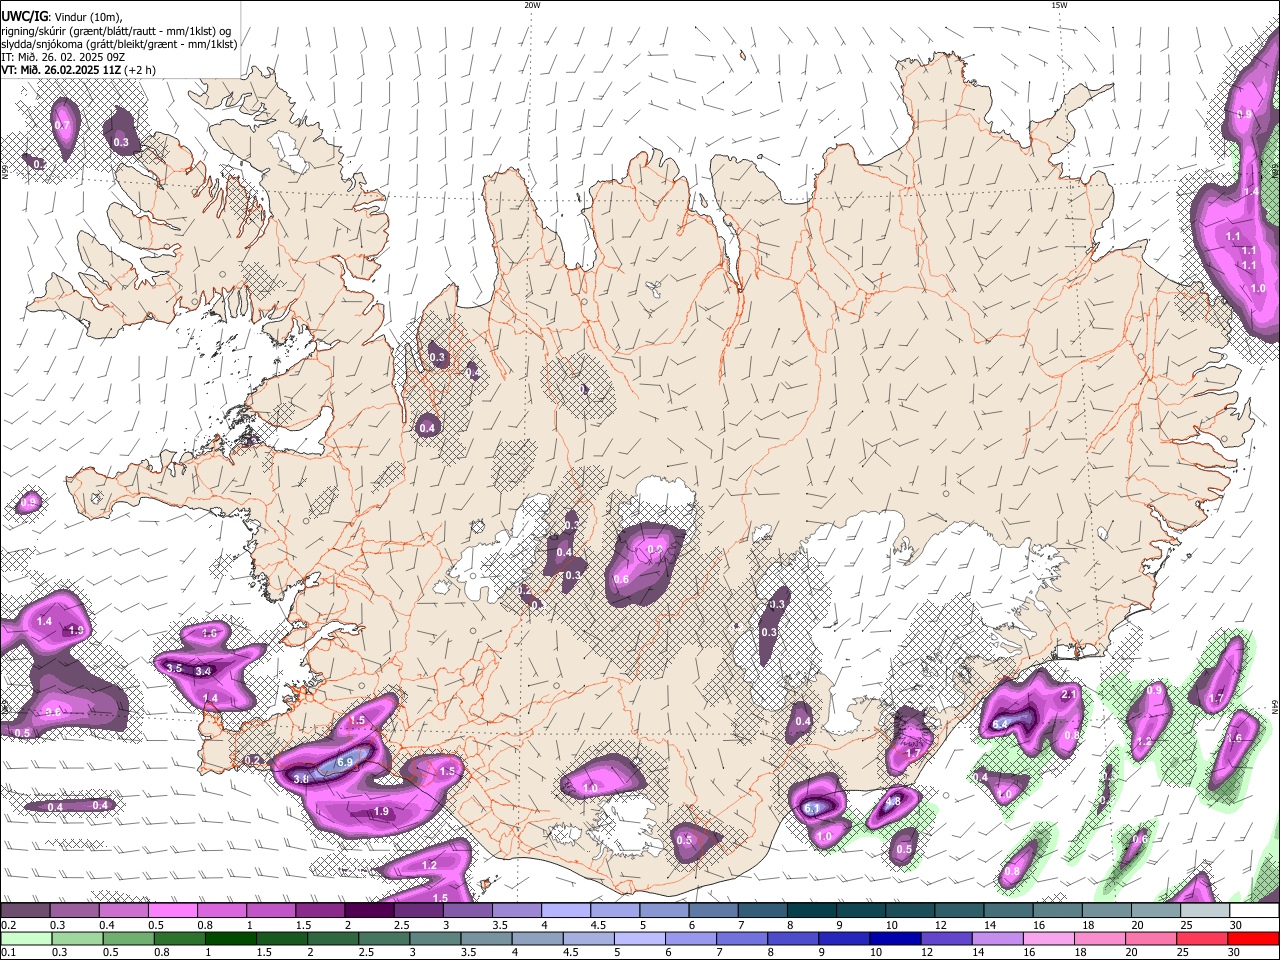
Task: Click the UWC/IG title text
Action: coord(24,16)
